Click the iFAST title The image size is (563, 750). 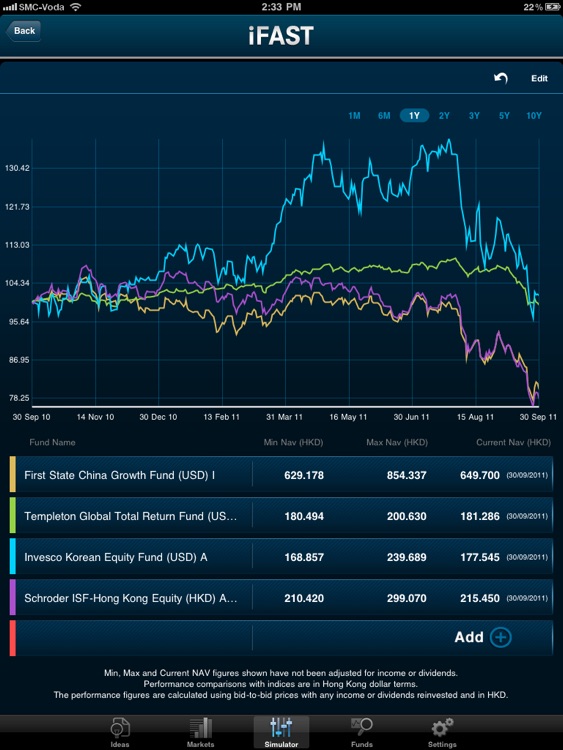(x=281, y=36)
